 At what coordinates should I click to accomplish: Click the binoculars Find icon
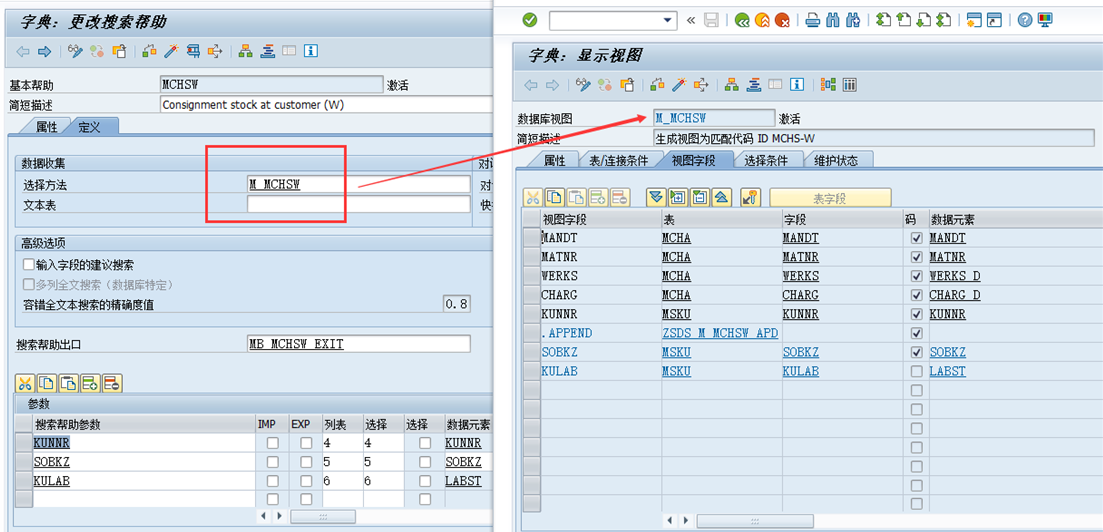[x=834, y=20]
